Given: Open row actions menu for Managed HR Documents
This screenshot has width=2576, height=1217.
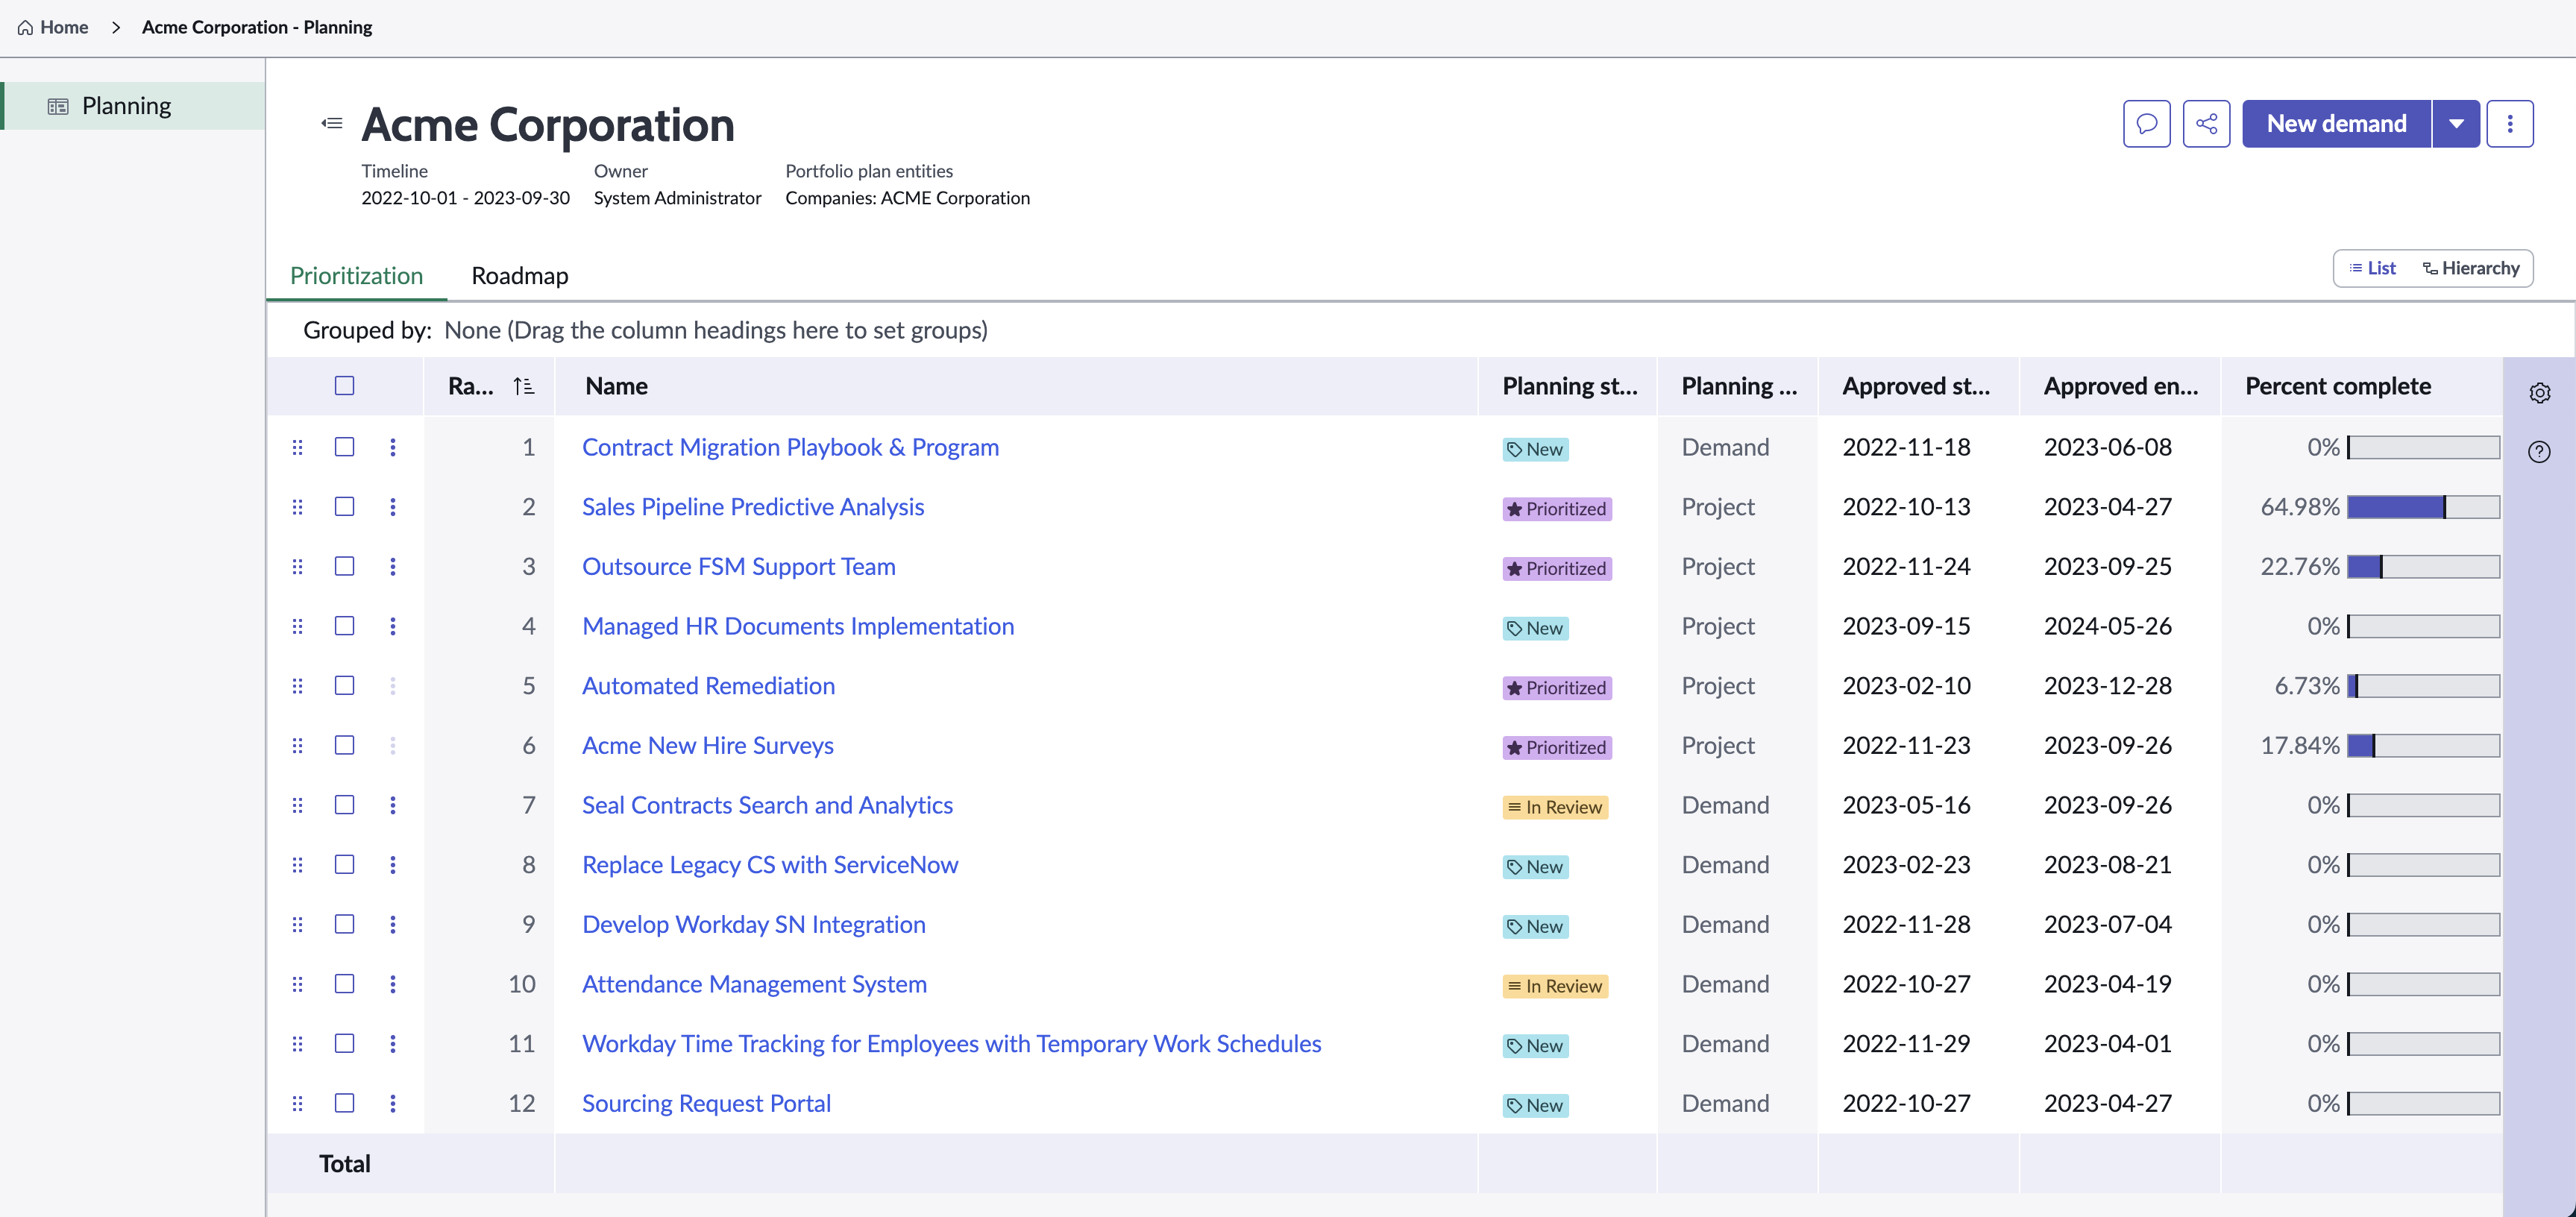Looking at the screenshot, I should [393, 626].
